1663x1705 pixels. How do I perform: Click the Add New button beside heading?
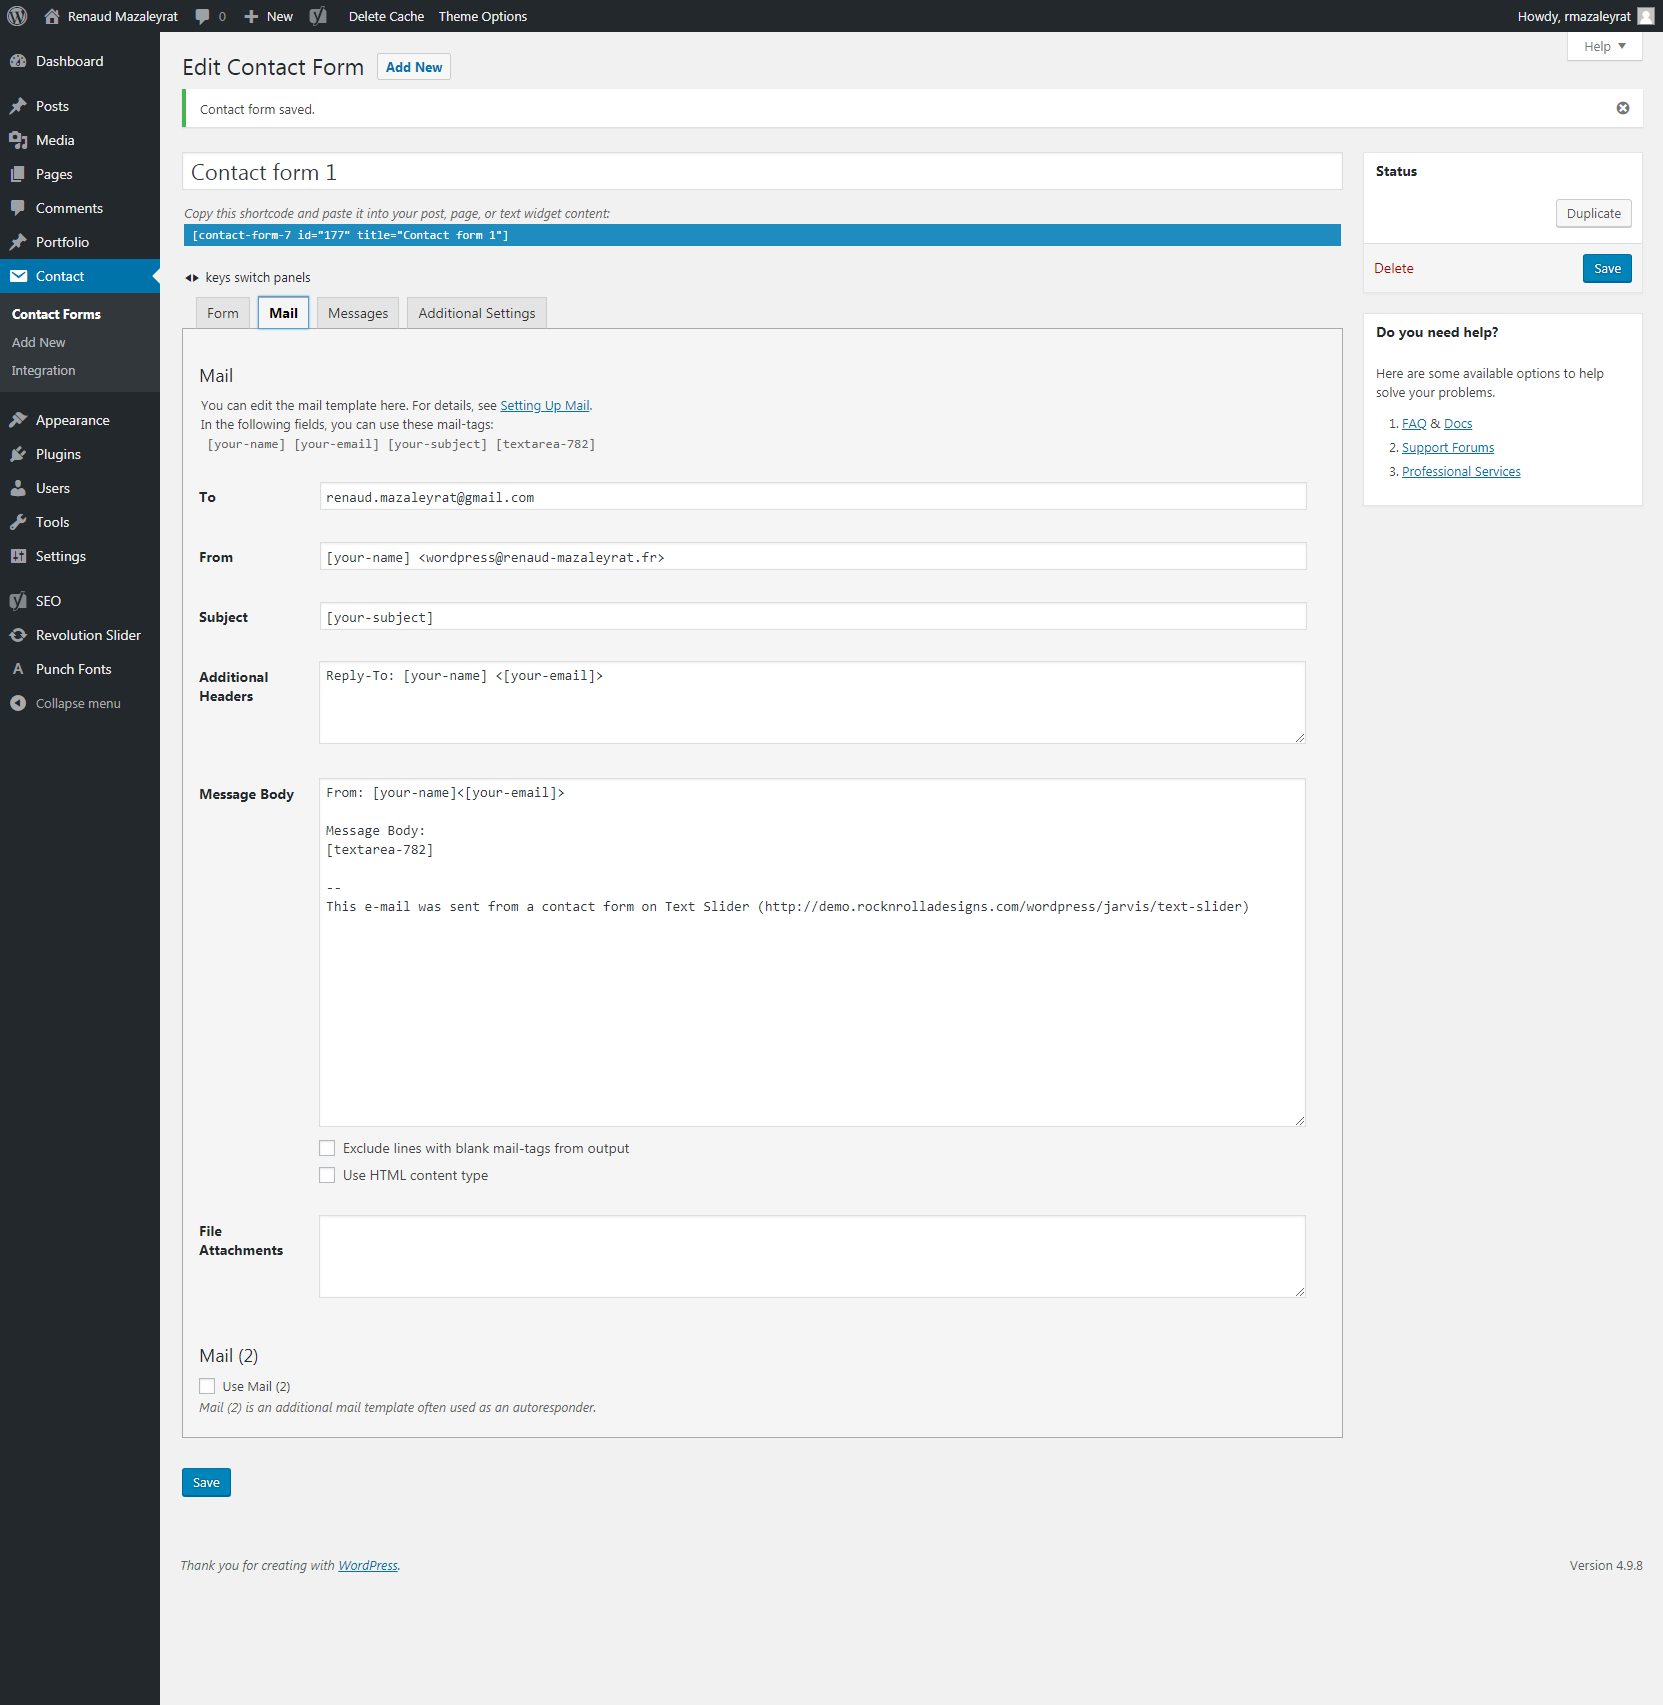point(414,67)
